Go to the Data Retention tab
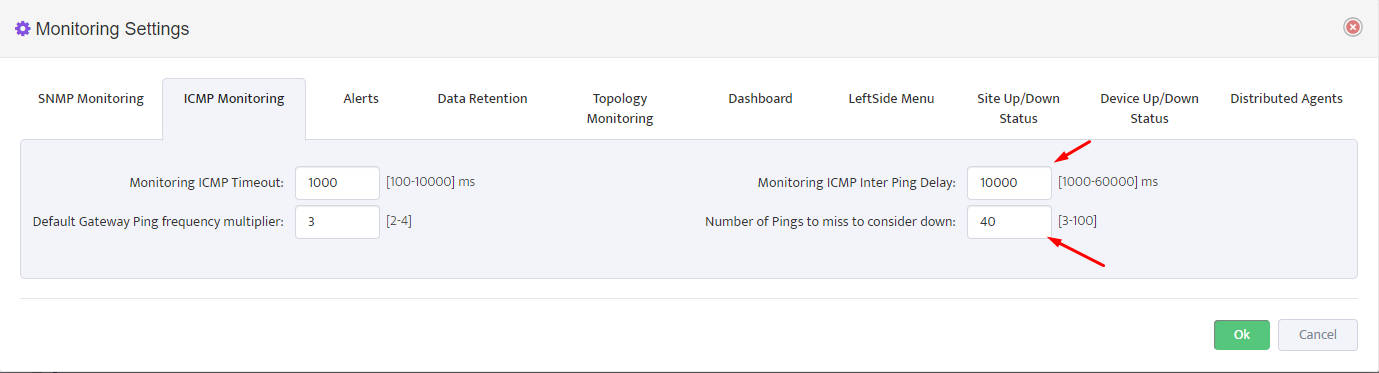The width and height of the screenshot is (1379, 373). (x=482, y=99)
